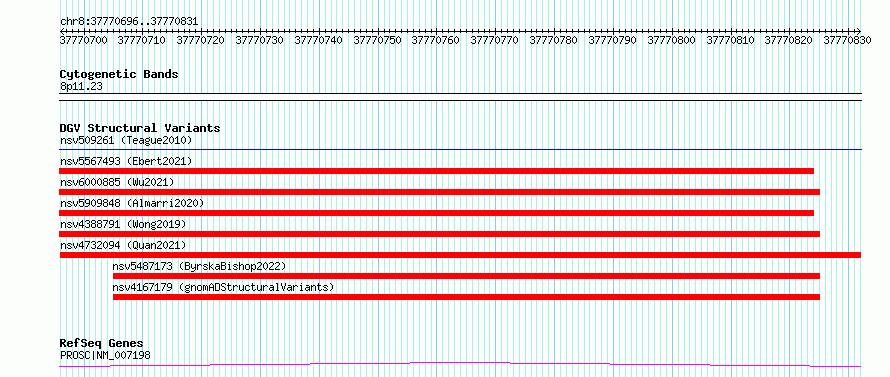Click ruler position 37770820
This screenshot has height=377, width=890.
789,40
